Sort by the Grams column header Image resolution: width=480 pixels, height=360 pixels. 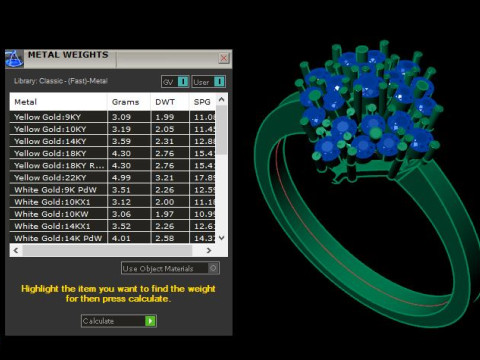[x=129, y=102]
